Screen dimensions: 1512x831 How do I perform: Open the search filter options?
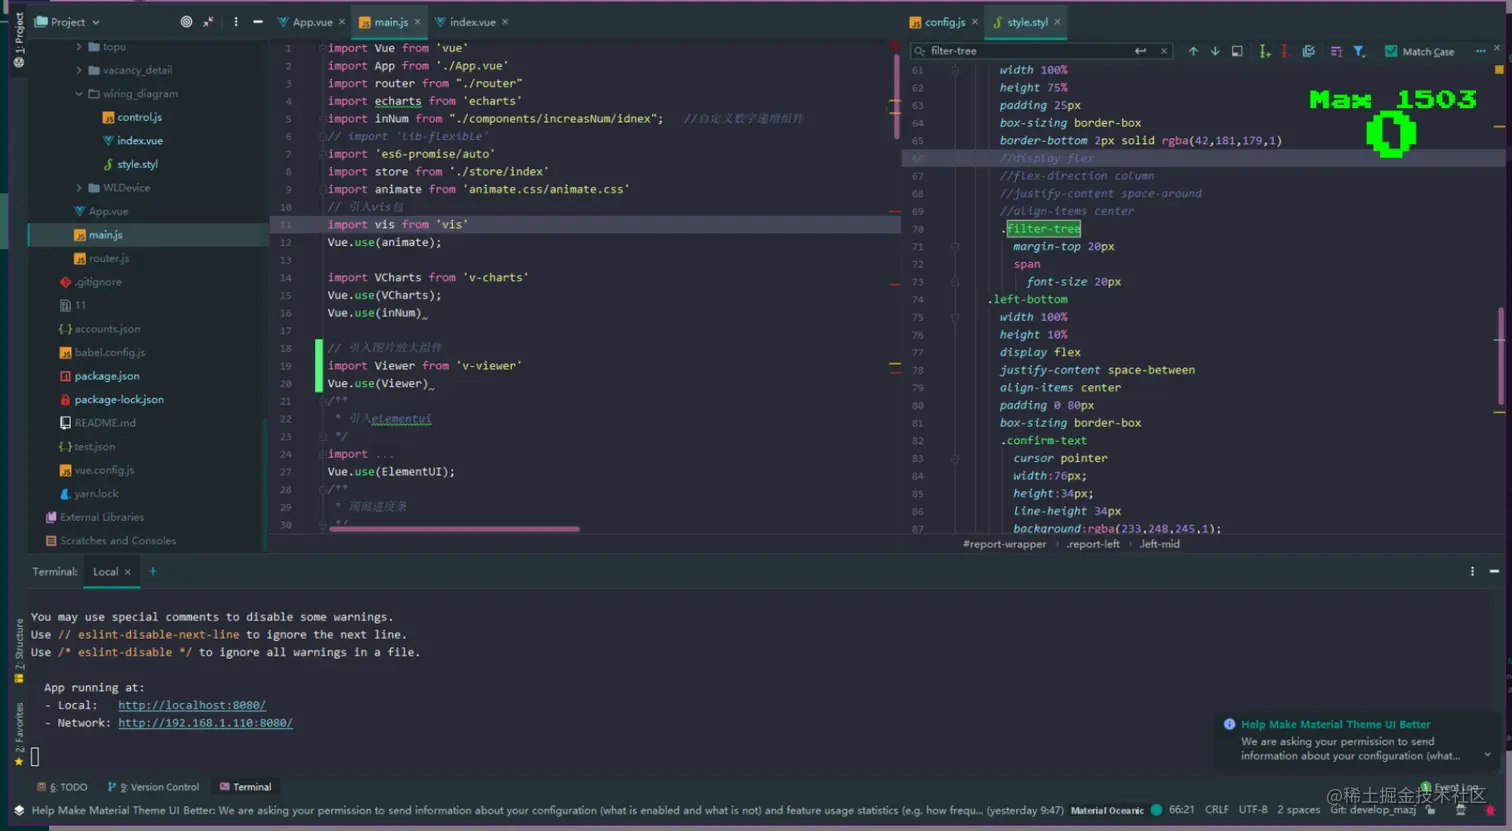pos(1359,51)
